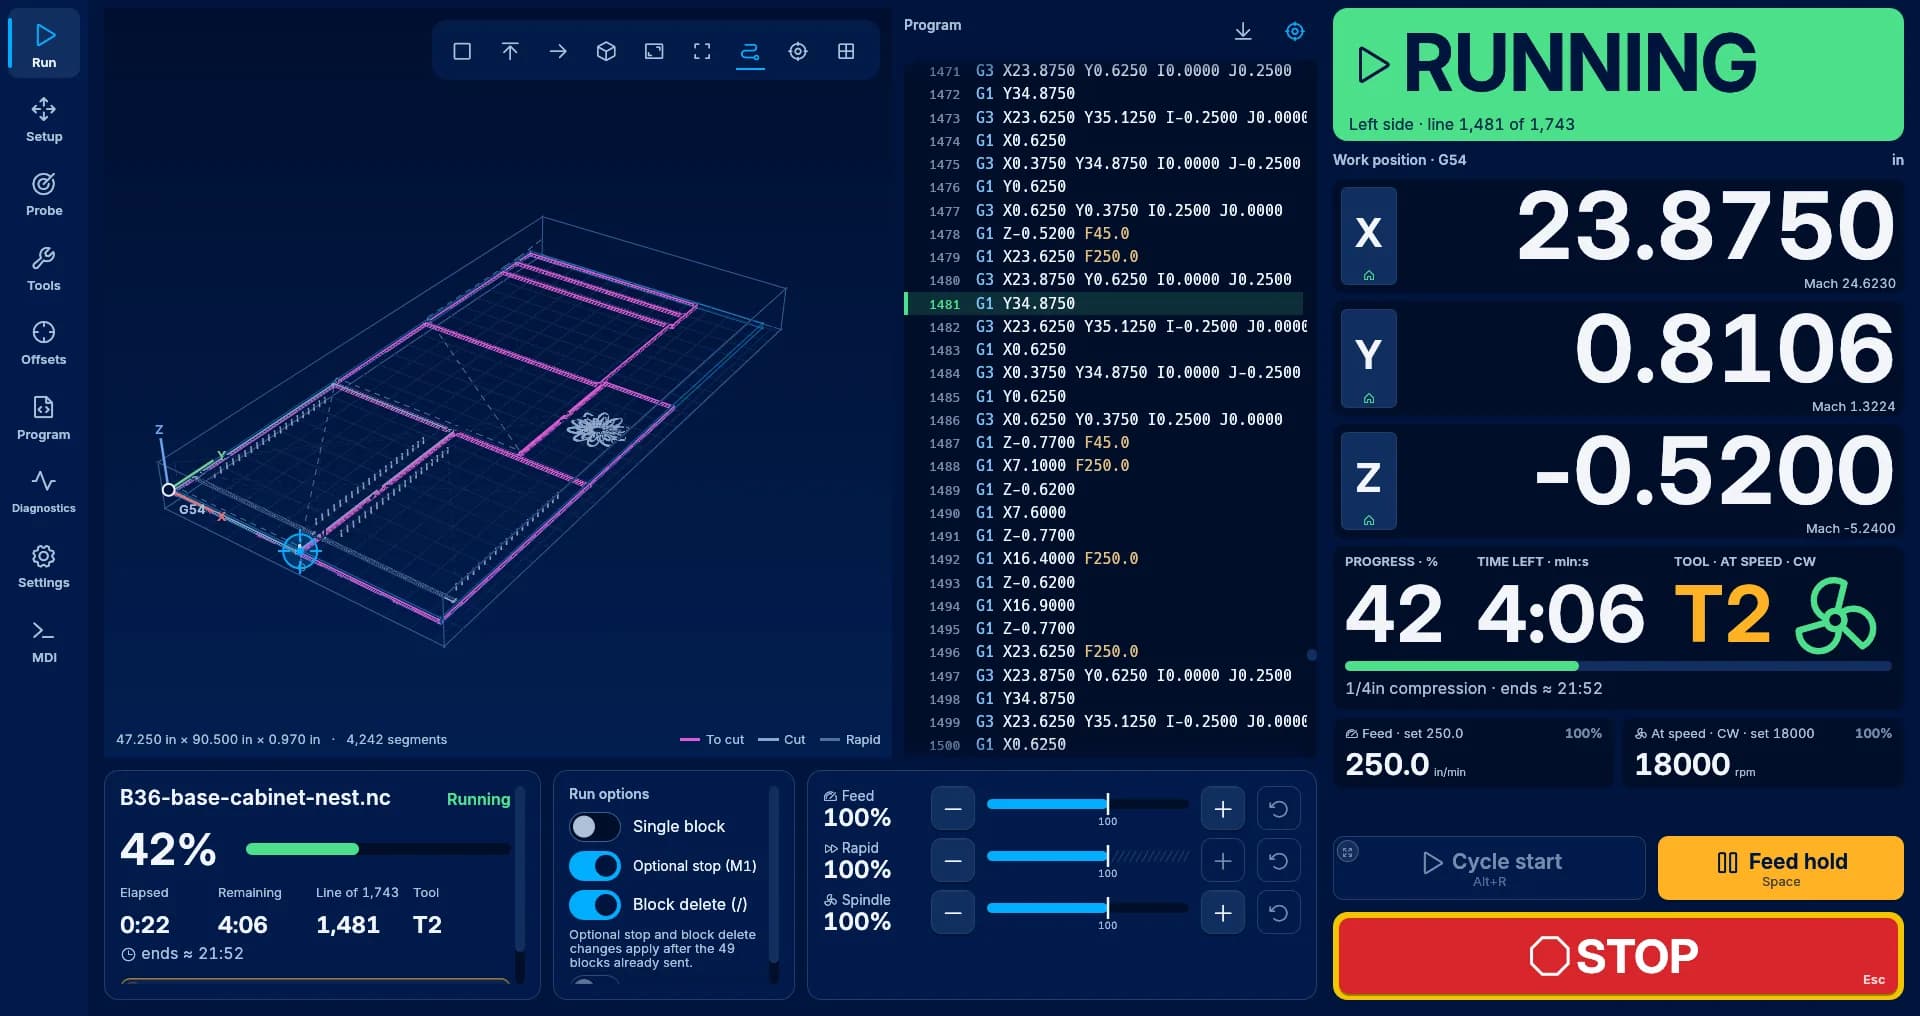The image size is (1920, 1016).
Task: Click the Feed hold button
Action: [x=1780, y=868]
